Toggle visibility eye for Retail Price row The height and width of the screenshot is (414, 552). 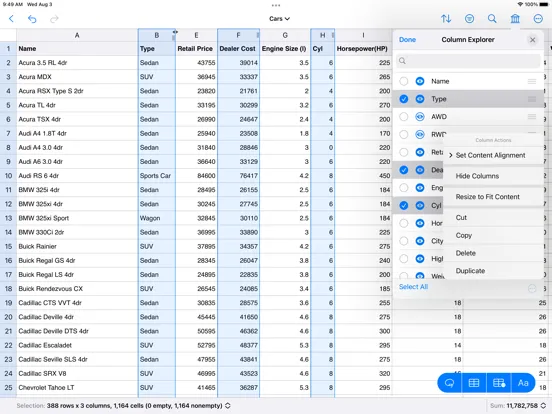click(x=420, y=152)
